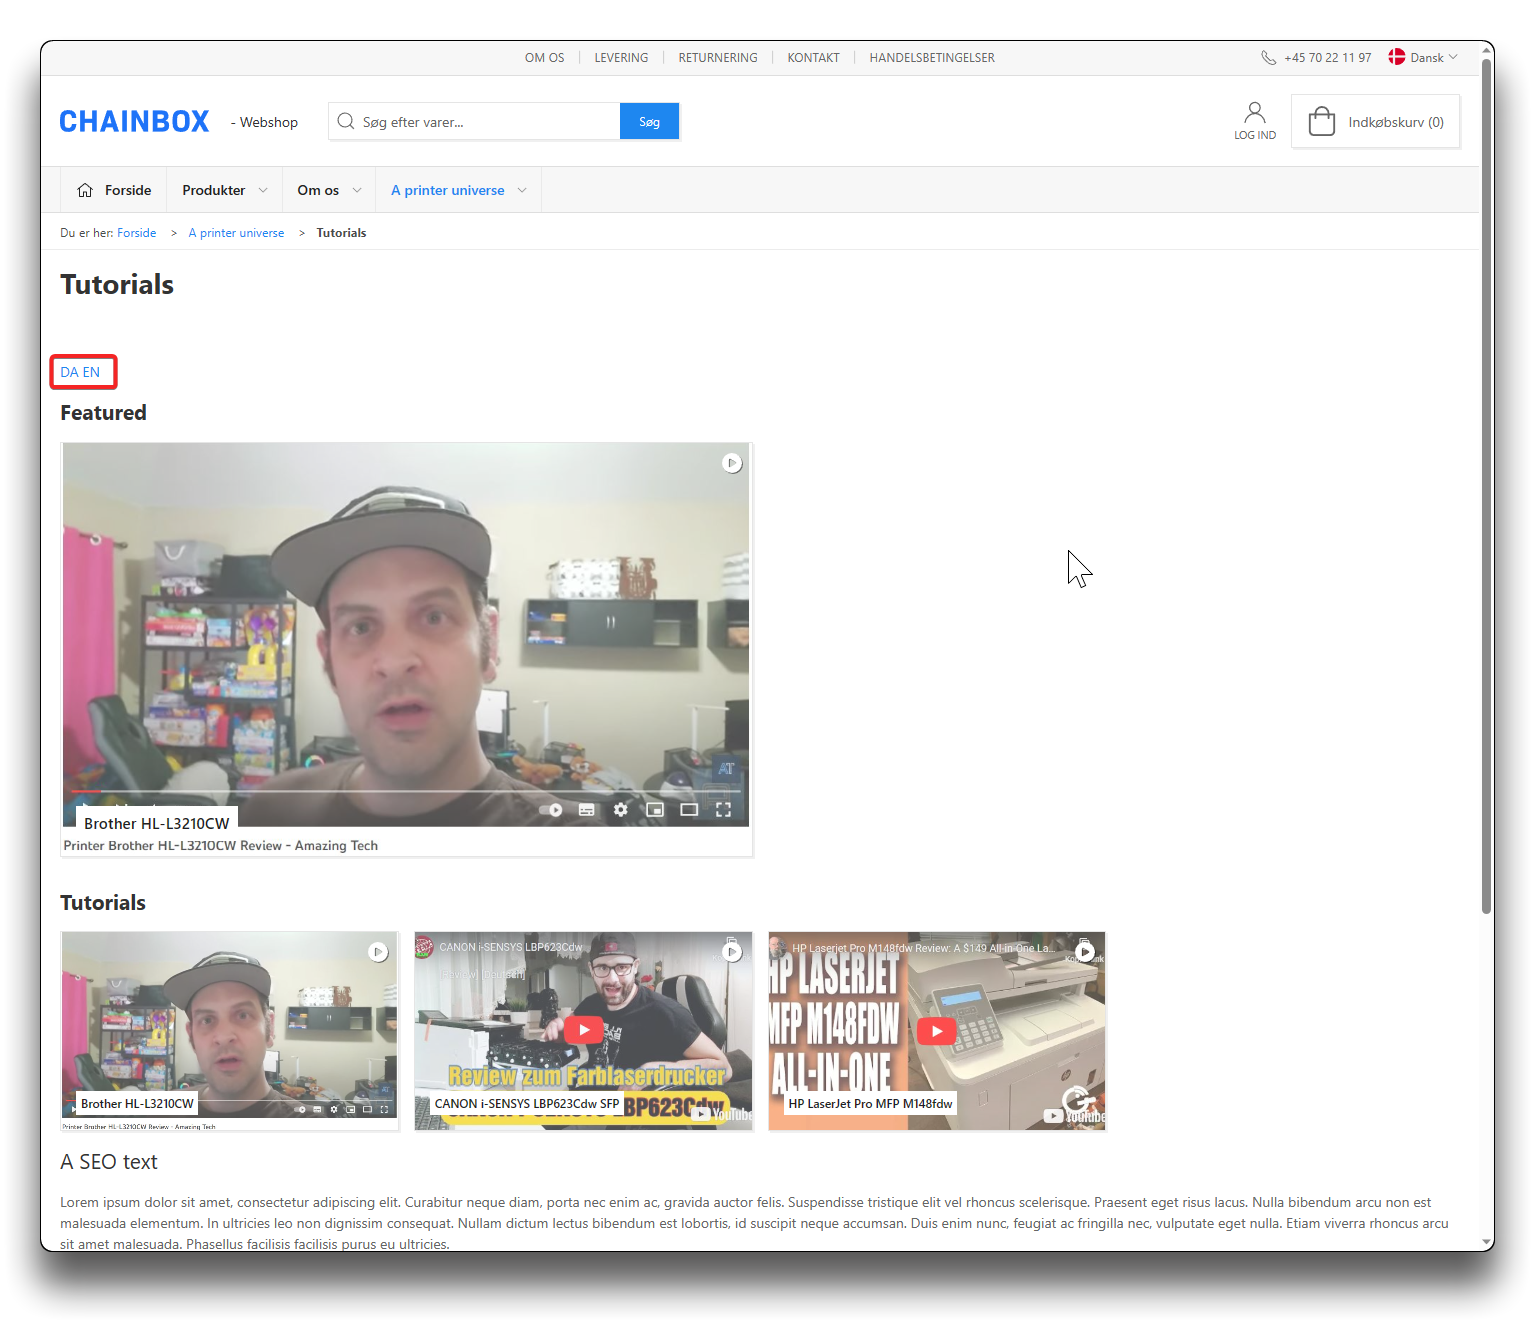Toggle autoplay switch in featured video

[x=551, y=809]
